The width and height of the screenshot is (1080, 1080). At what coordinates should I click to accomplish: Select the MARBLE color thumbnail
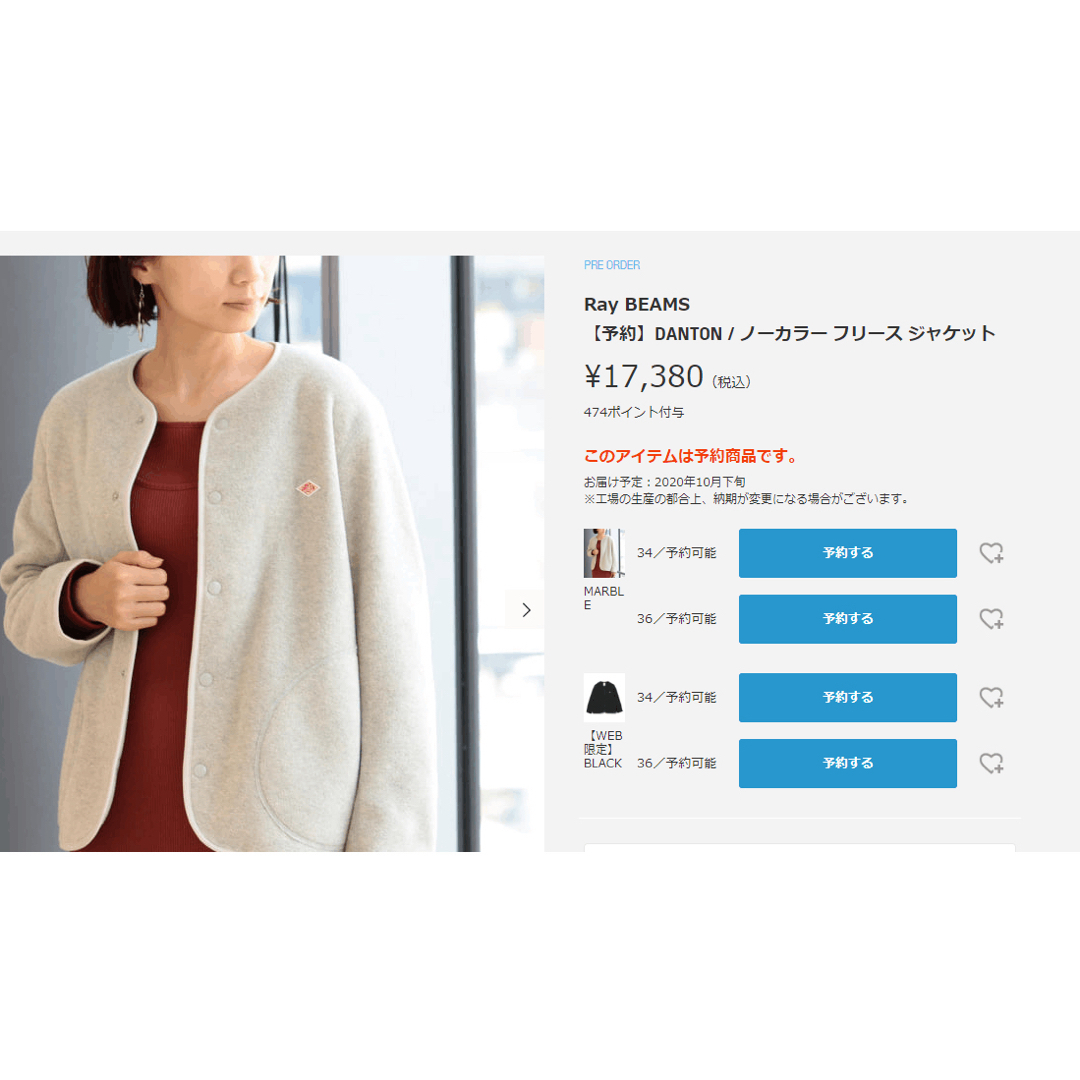[604, 553]
